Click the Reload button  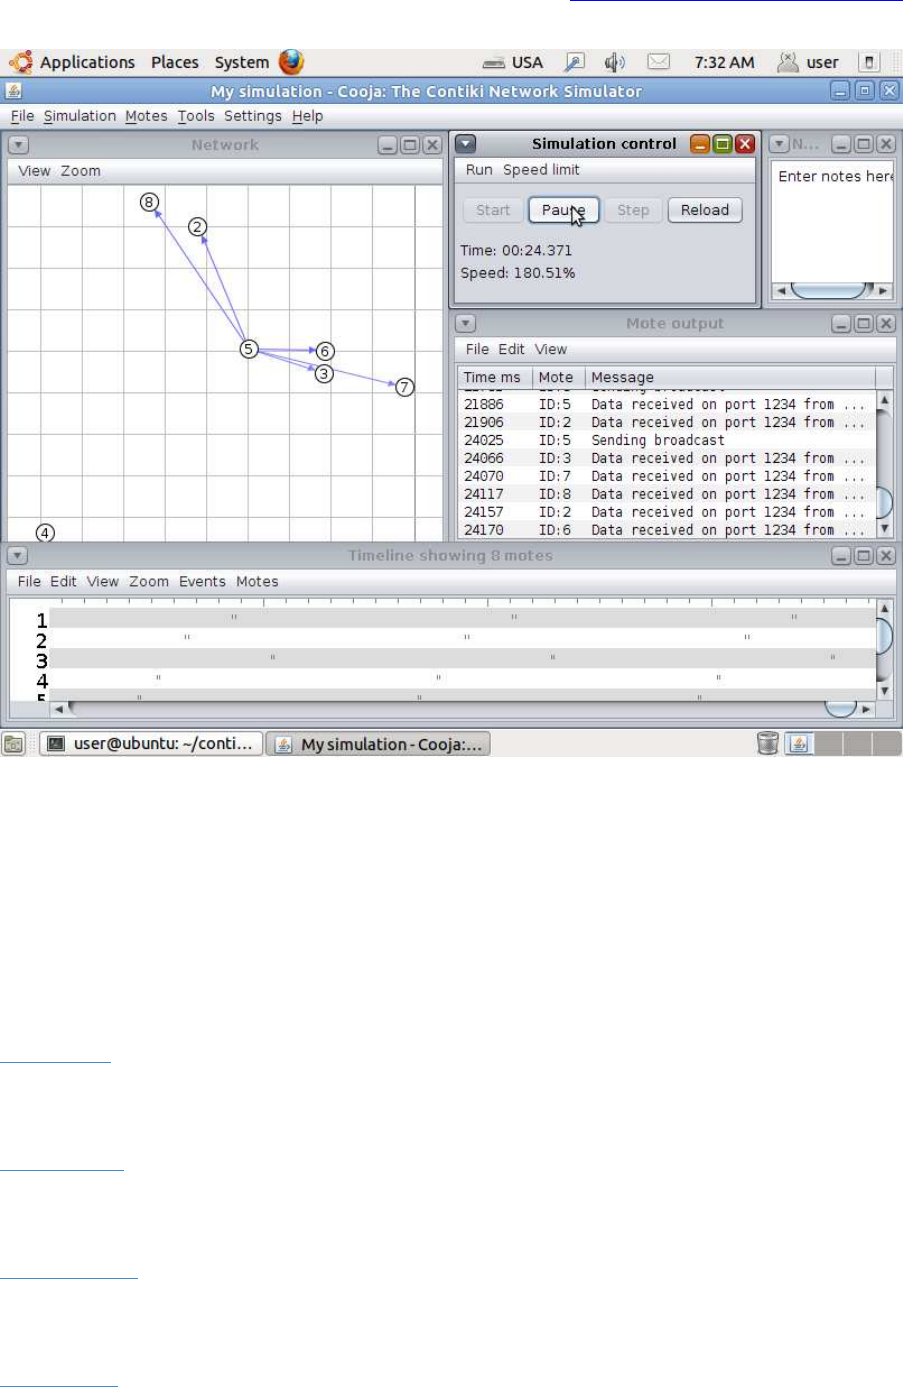tap(705, 210)
